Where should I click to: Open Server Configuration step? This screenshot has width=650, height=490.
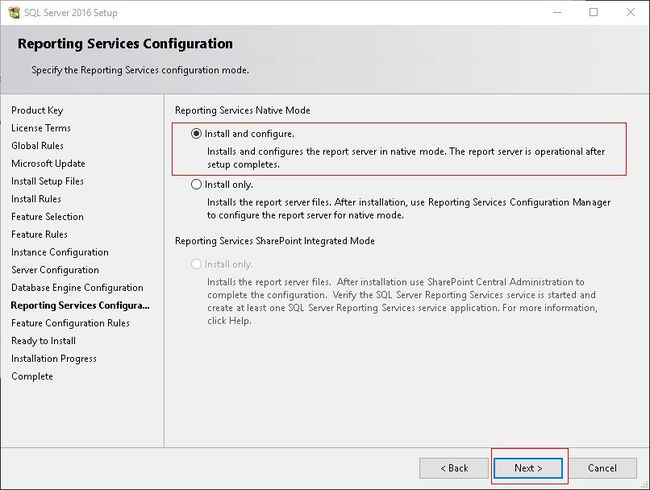55,270
